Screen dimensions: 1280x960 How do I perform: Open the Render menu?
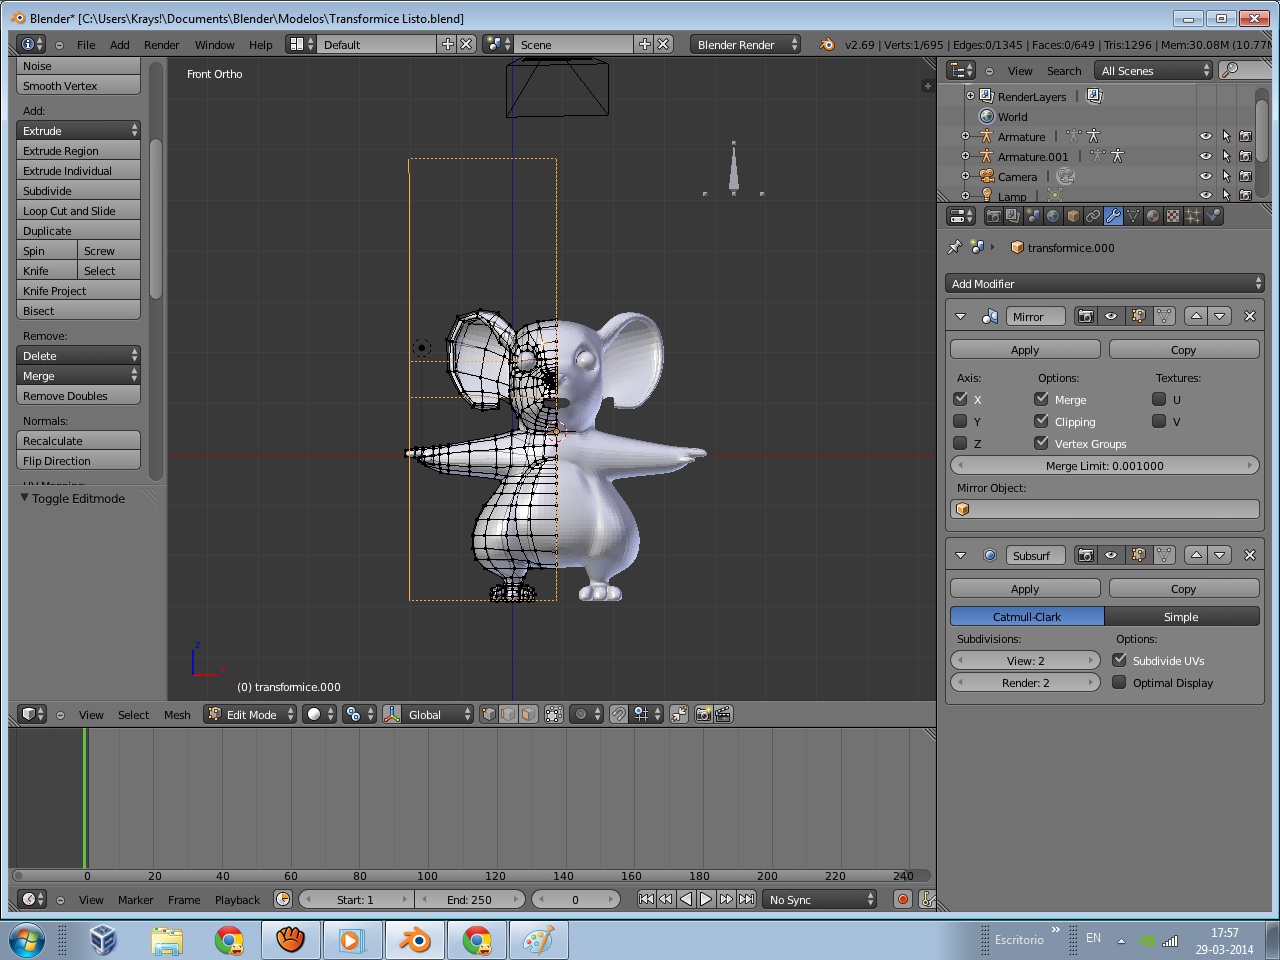(x=161, y=45)
